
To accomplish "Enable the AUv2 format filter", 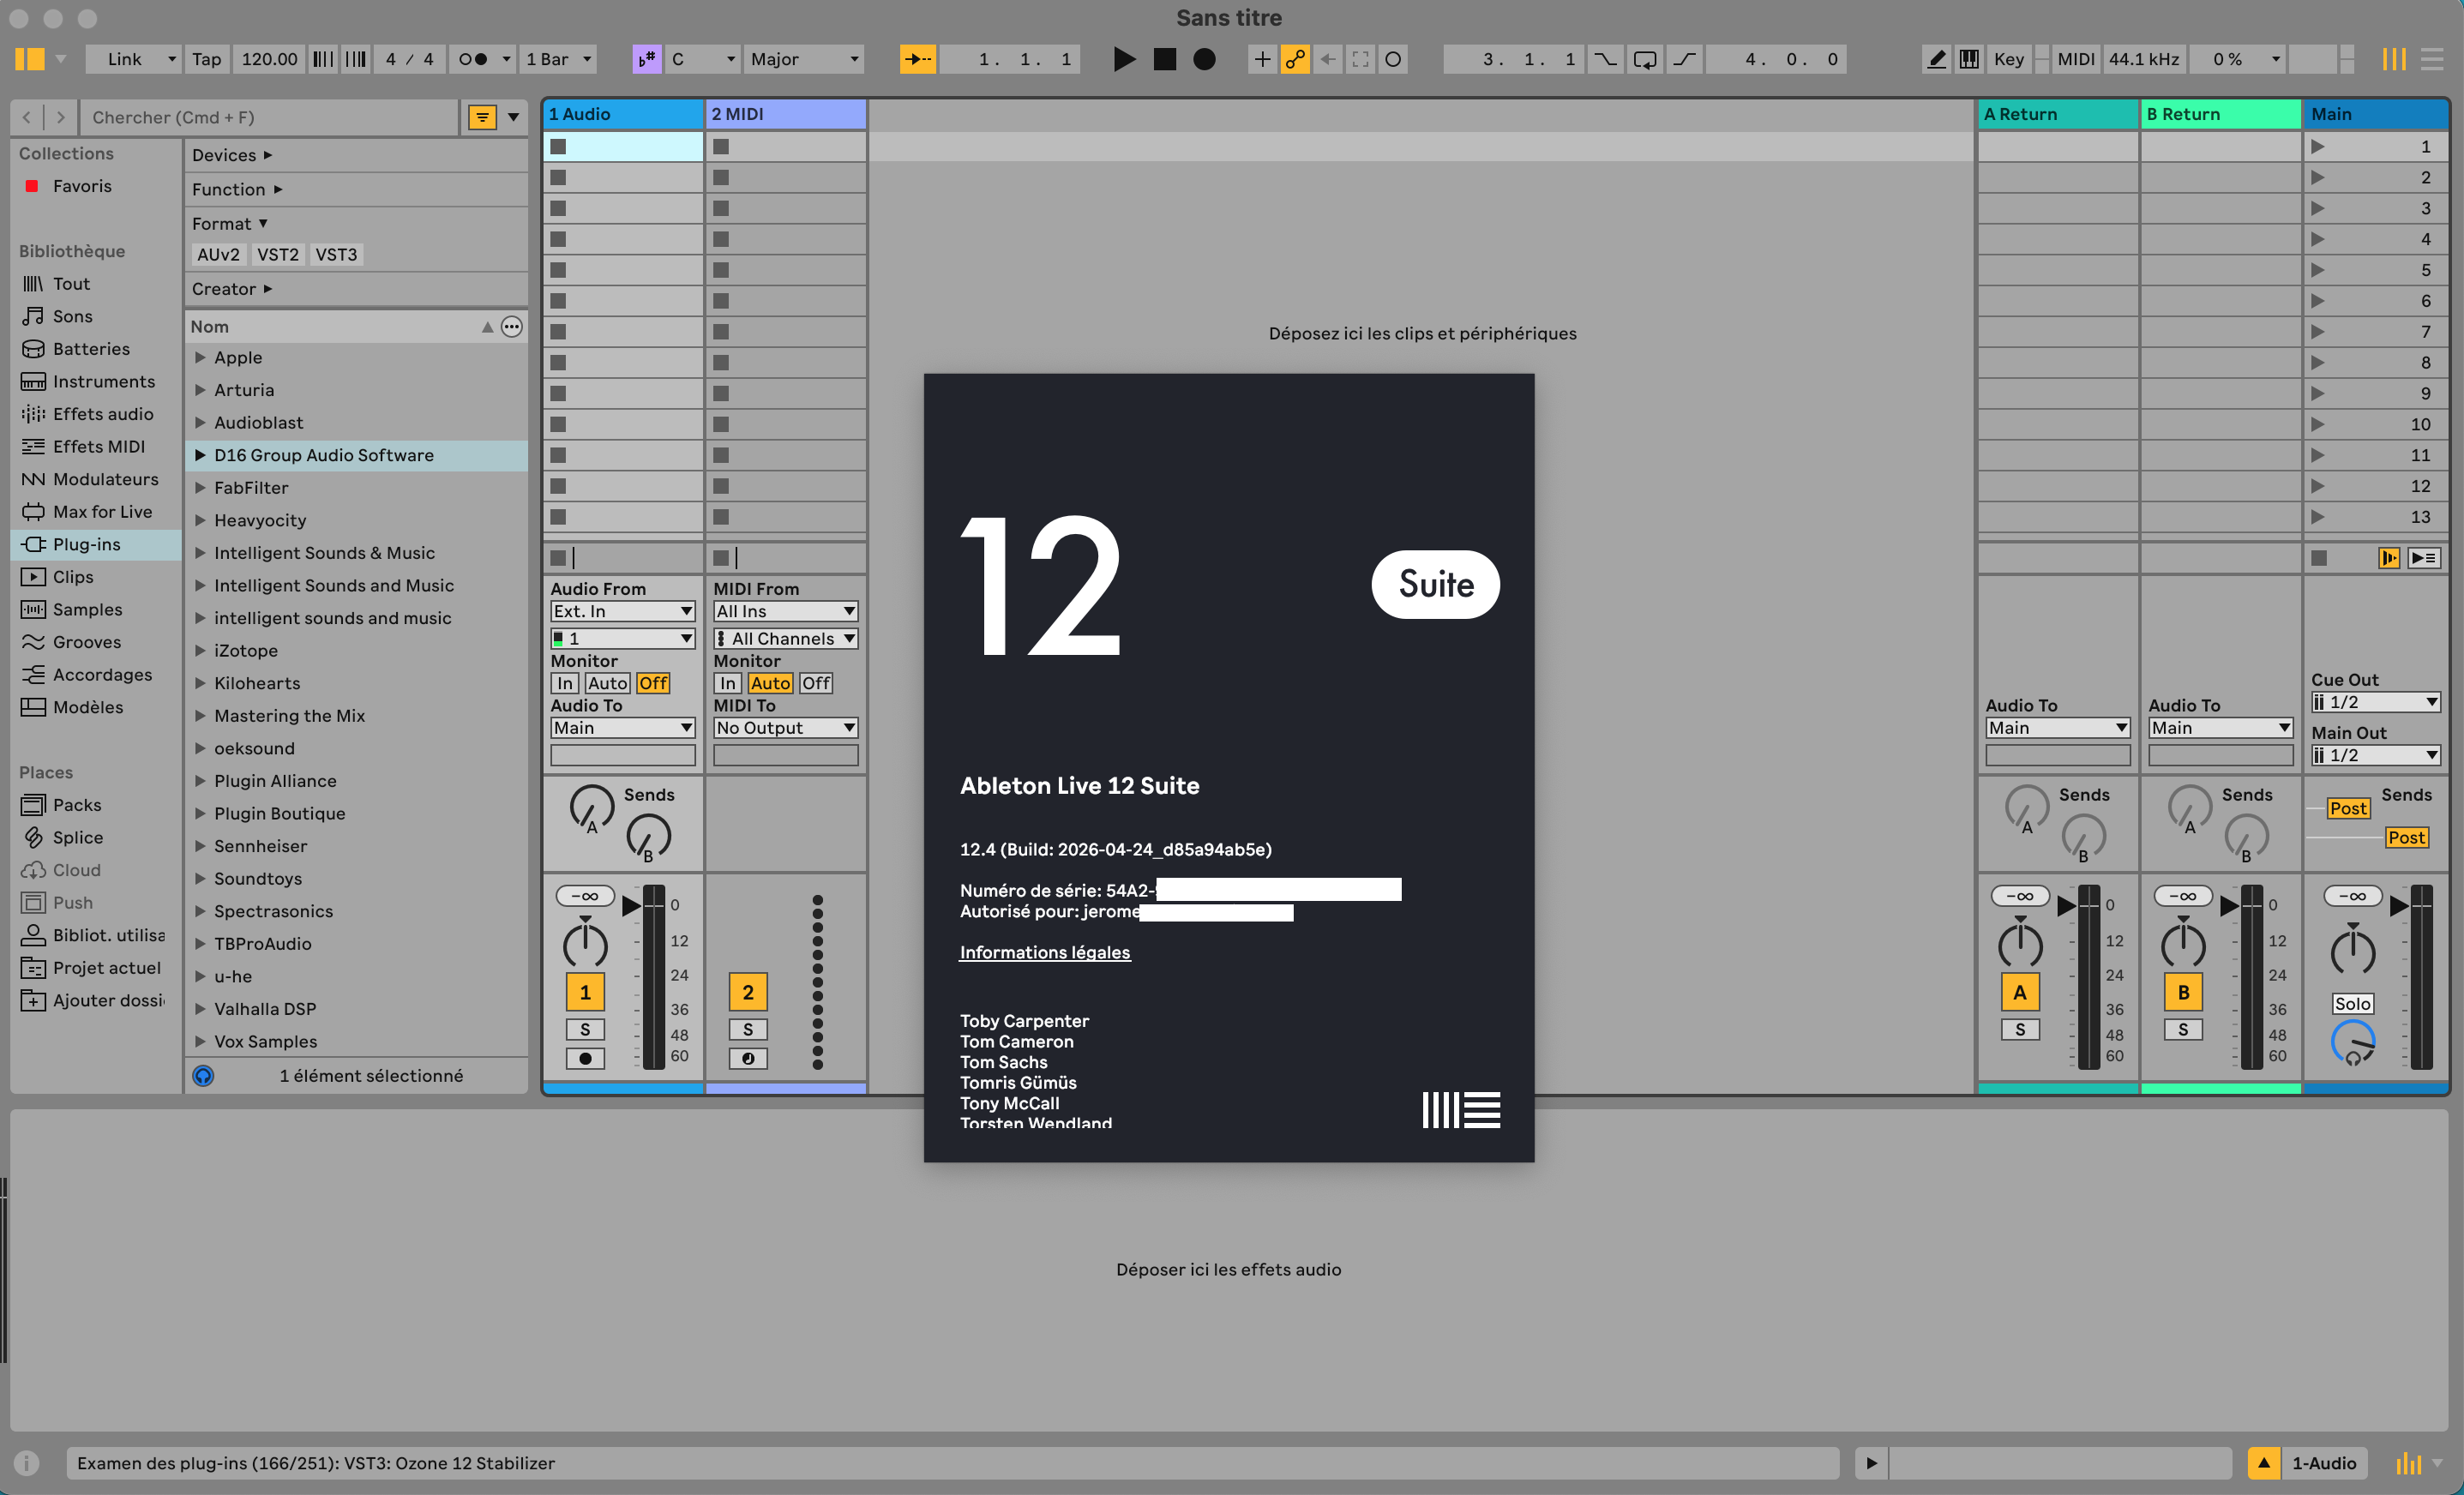I will 218,254.
